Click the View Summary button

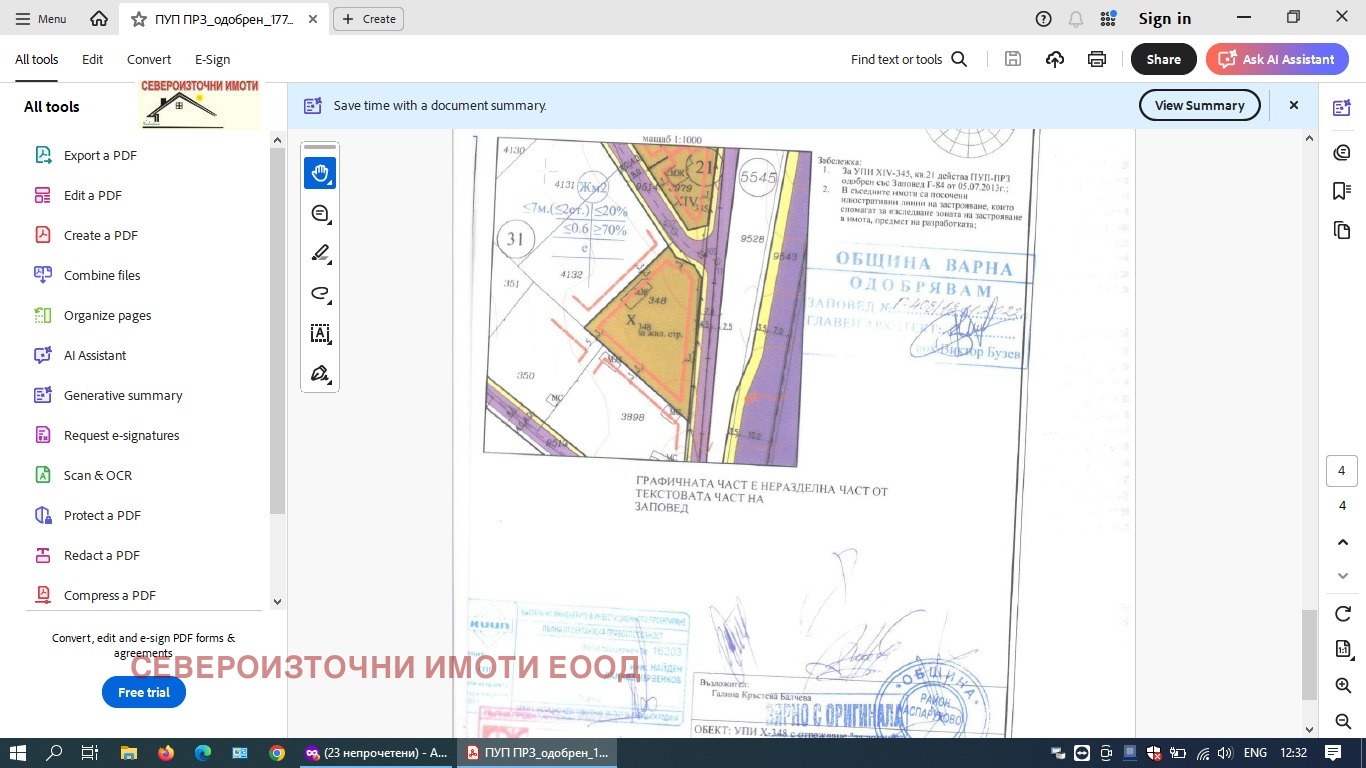click(x=1199, y=105)
